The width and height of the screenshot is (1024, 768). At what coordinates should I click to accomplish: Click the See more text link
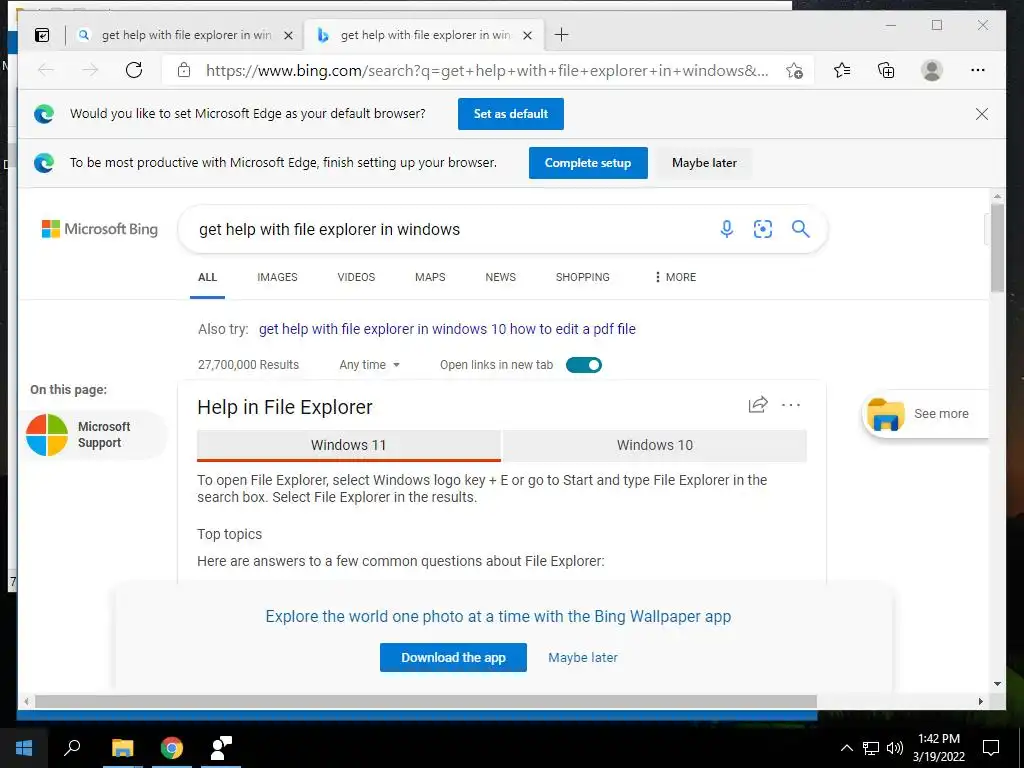941,414
